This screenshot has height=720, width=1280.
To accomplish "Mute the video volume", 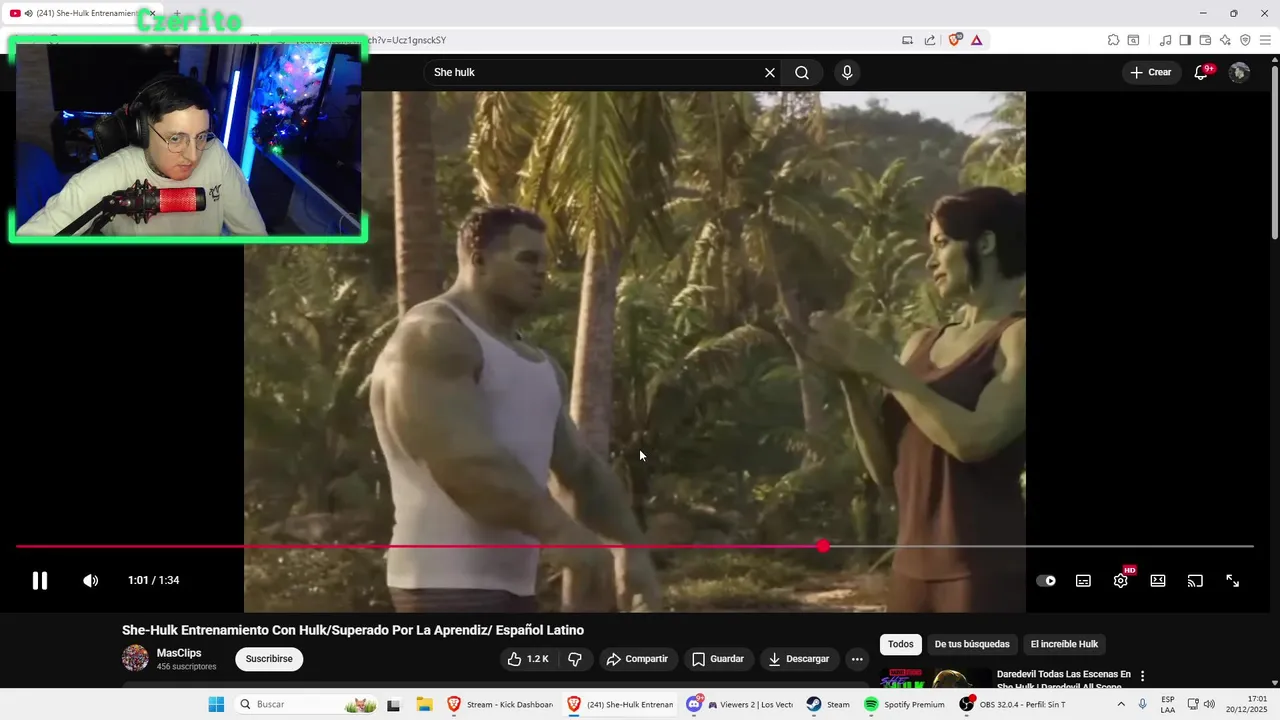I will click(x=90, y=580).
